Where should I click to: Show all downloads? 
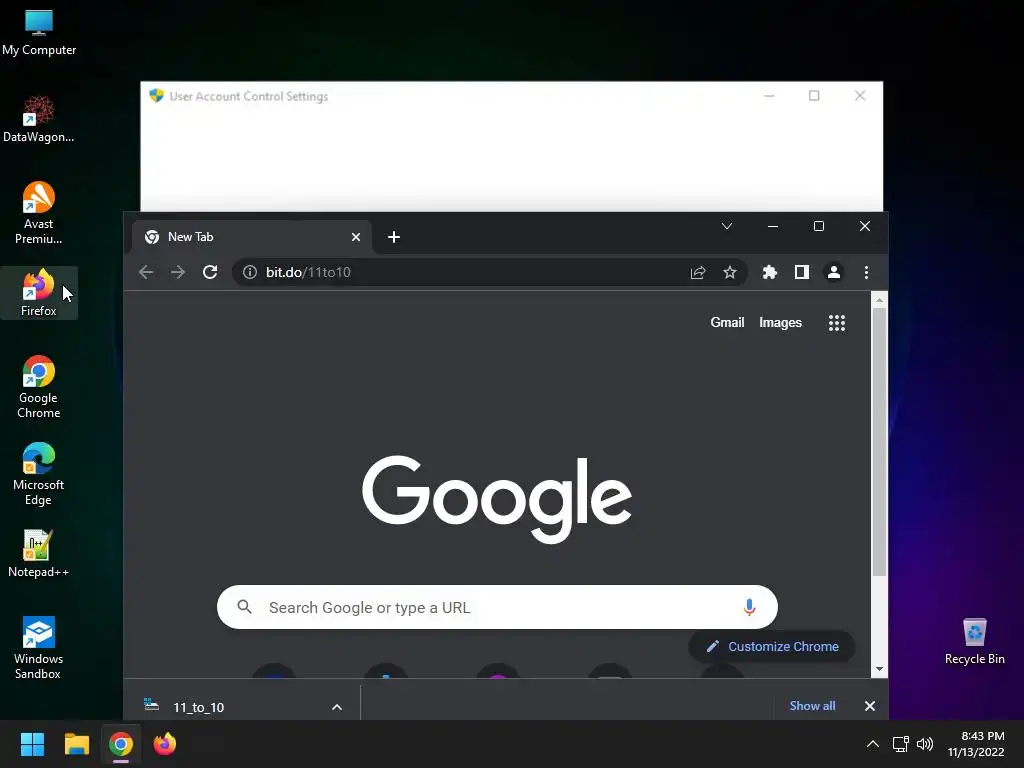812,706
